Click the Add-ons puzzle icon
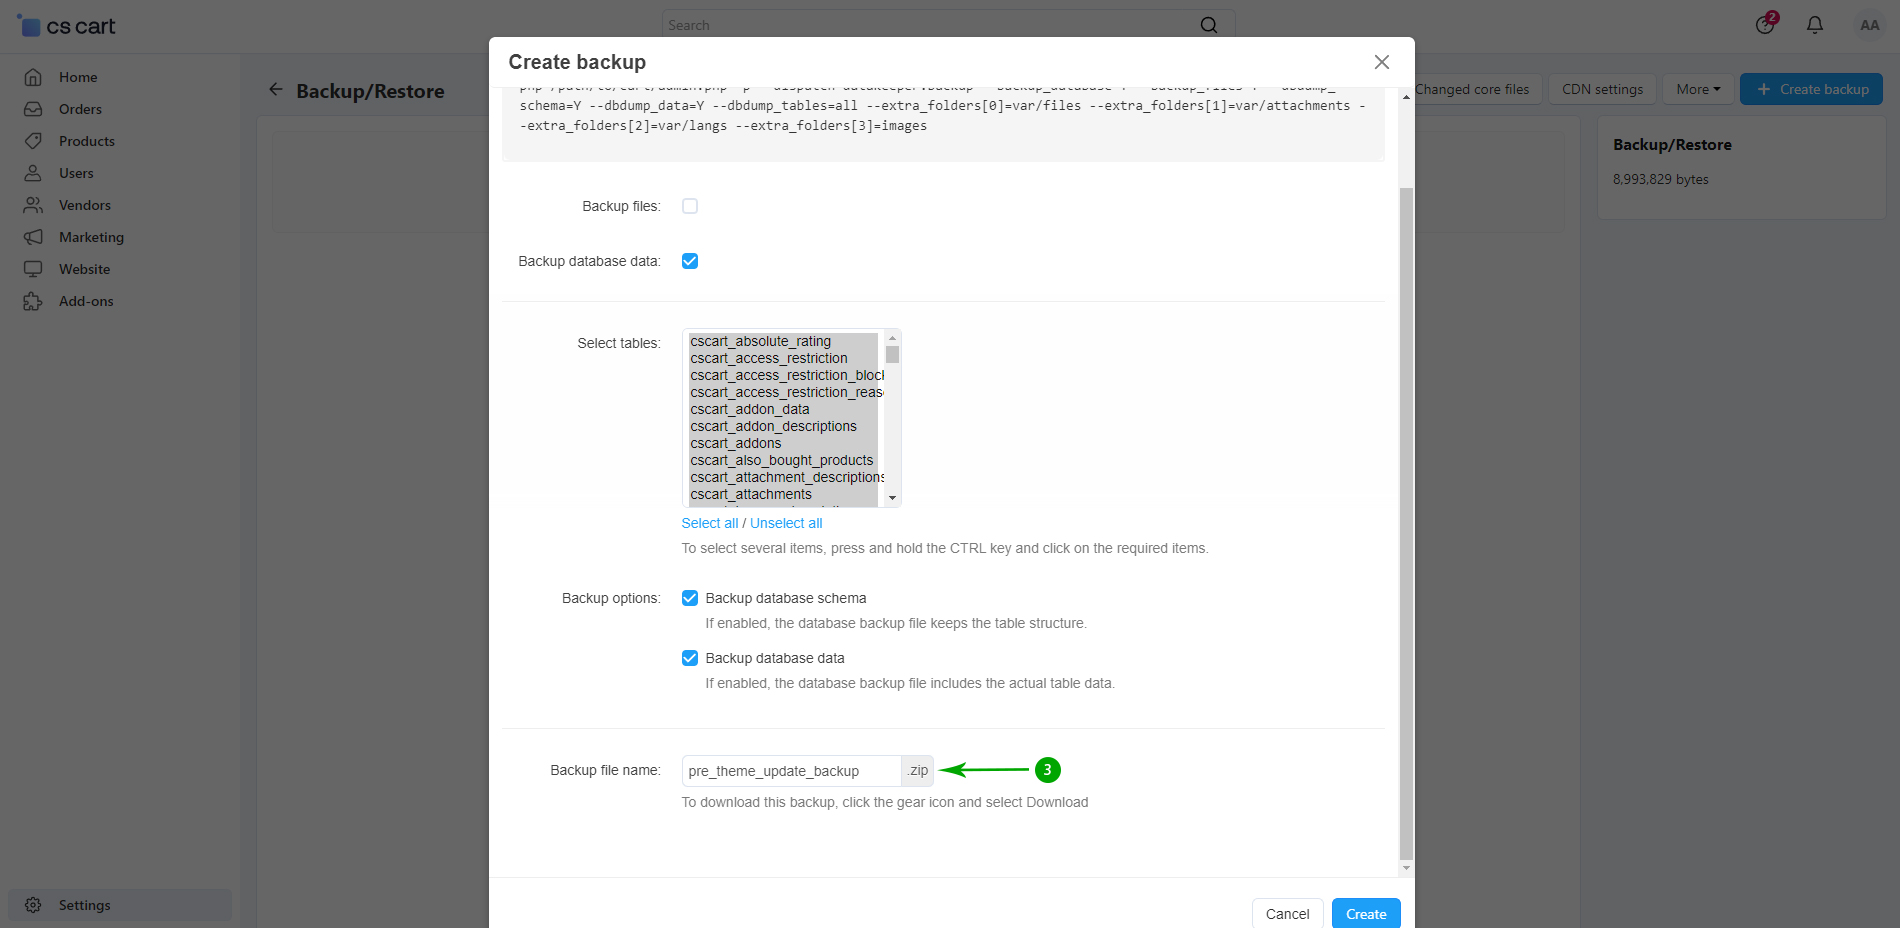Image resolution: width=1900 pixels, height=928 pixels. tap(33, 301)
